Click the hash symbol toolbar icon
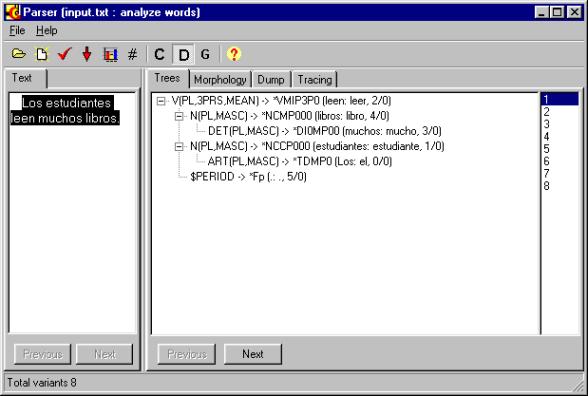 pyautogui.click(x=132, y=55)
